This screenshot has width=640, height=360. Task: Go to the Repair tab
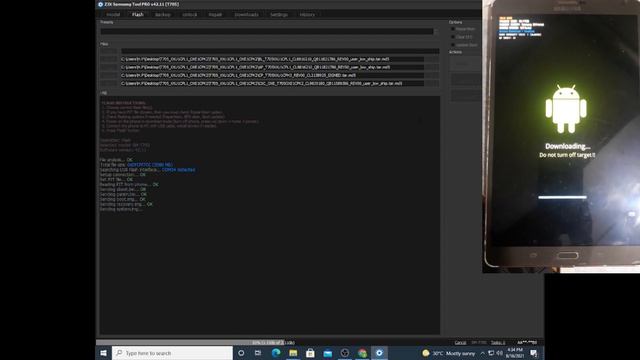click(215, 15)
